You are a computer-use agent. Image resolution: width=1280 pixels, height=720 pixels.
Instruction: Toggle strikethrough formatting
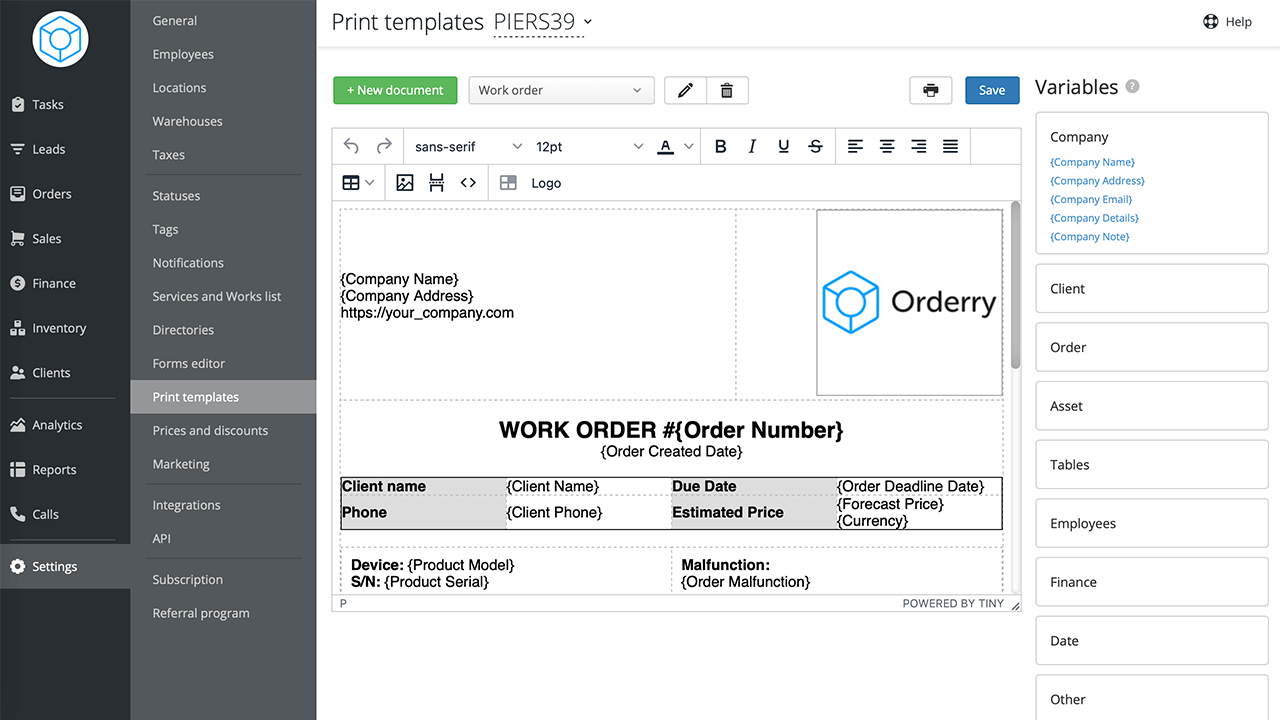(816, 146)
